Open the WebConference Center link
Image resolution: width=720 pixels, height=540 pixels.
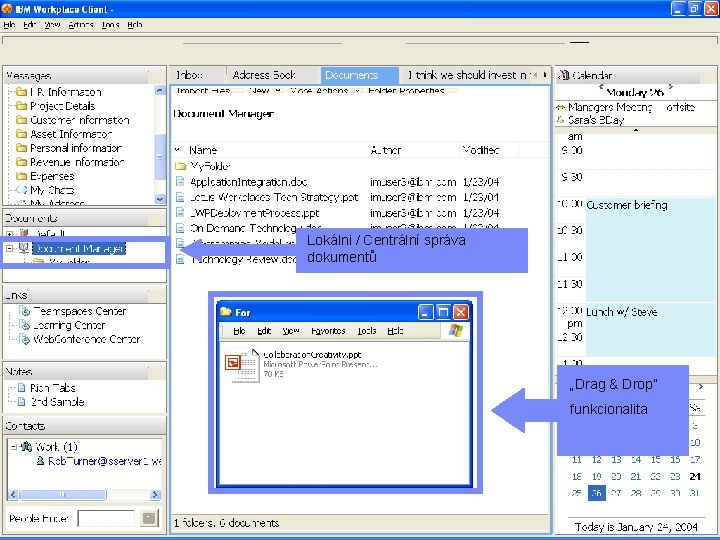pyautogui.click(x=86, y=339)
